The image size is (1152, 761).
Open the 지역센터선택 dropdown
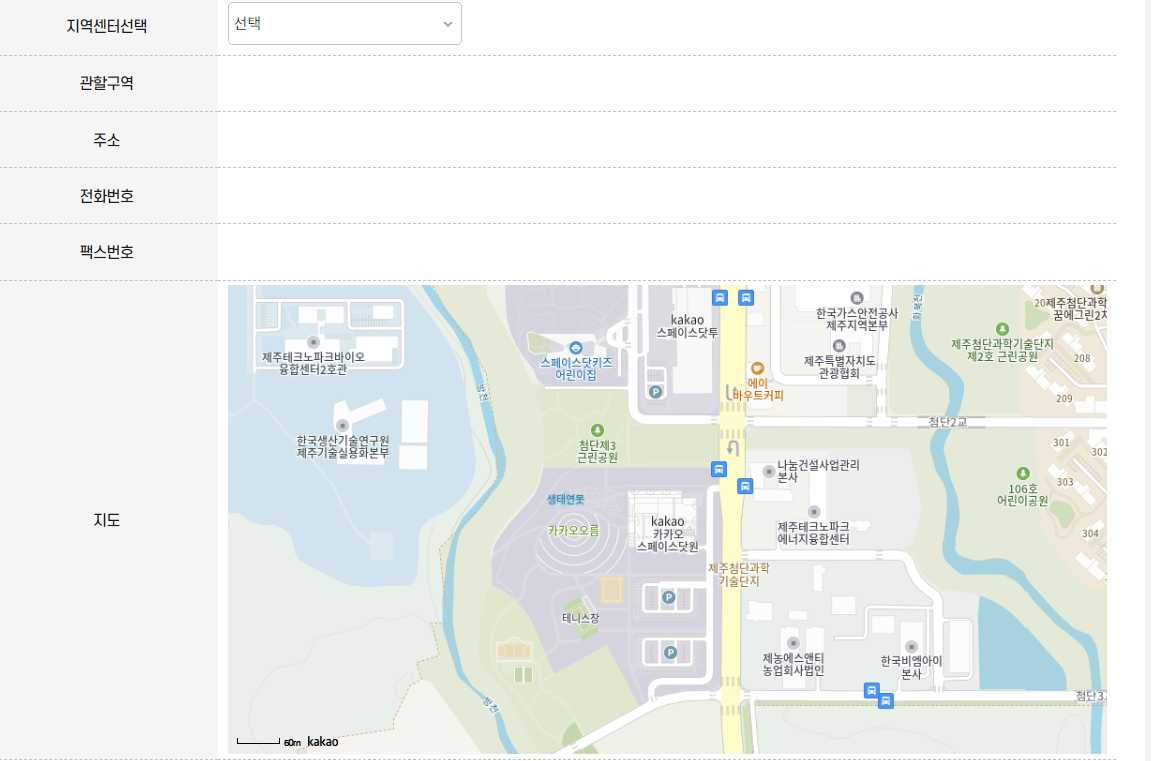coord(344,23)
